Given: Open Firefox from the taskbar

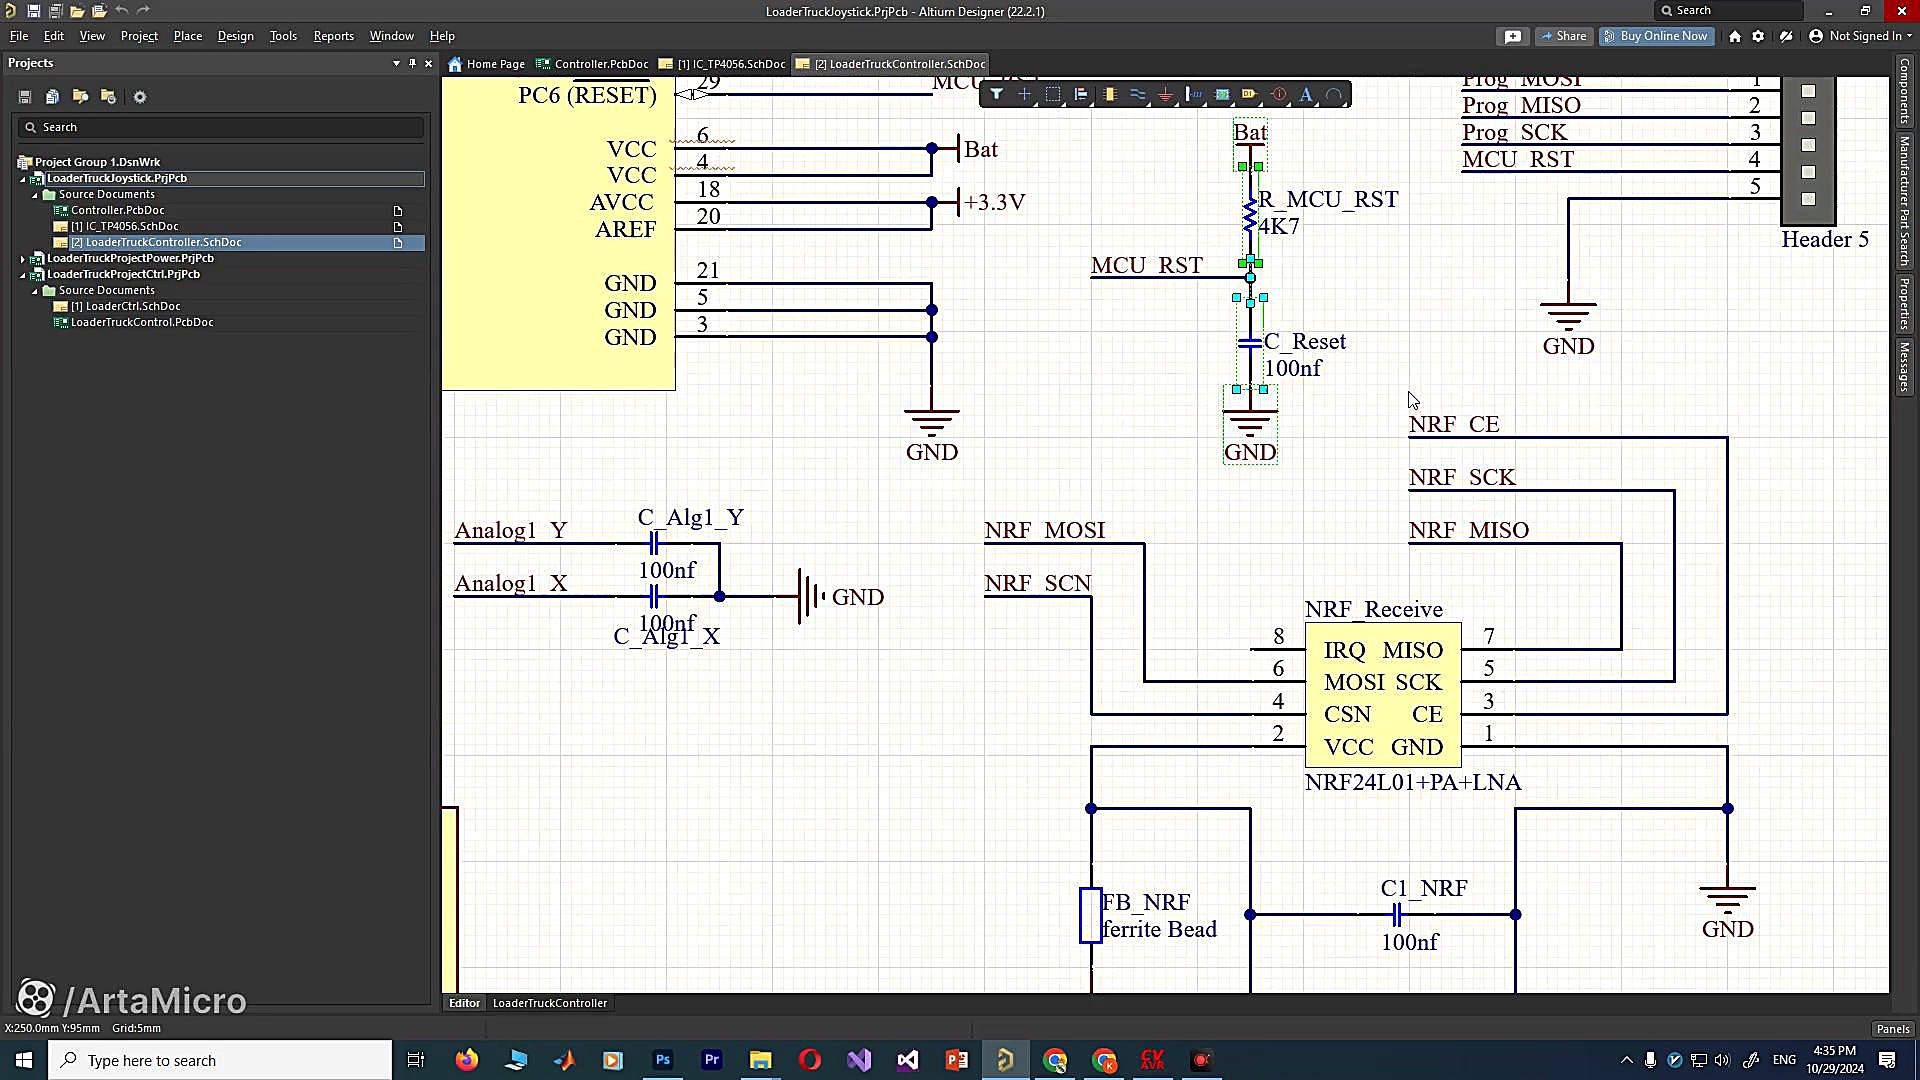Looking at the screenshot, I should [466, 1060].
